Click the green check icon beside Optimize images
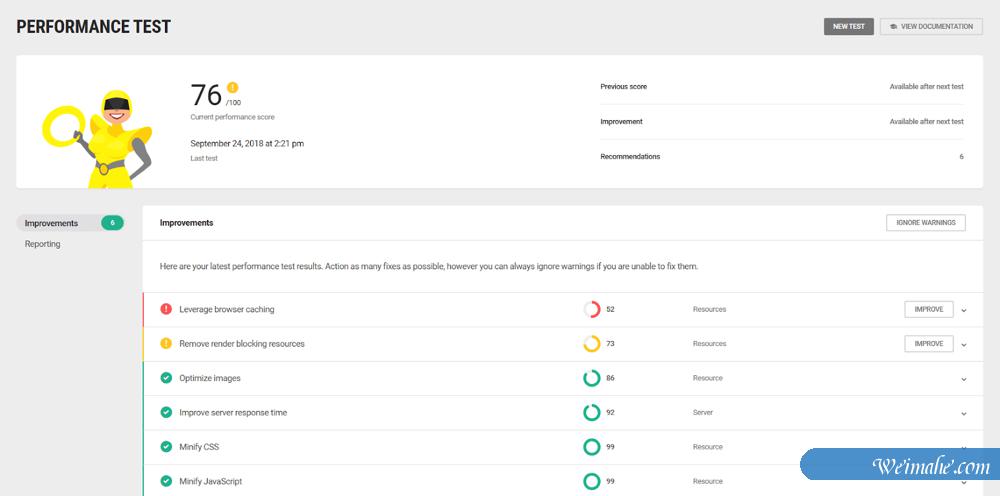 (x=166, y=378)
